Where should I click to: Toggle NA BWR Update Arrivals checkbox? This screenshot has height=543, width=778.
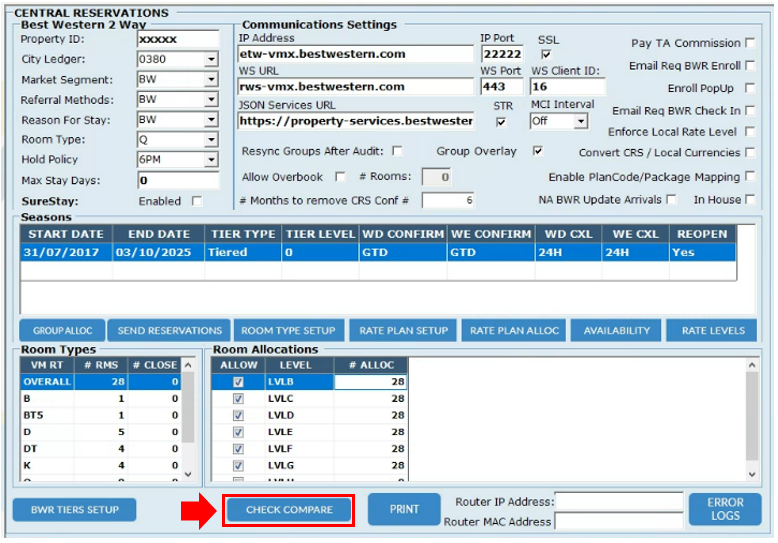tap(671, 200)
